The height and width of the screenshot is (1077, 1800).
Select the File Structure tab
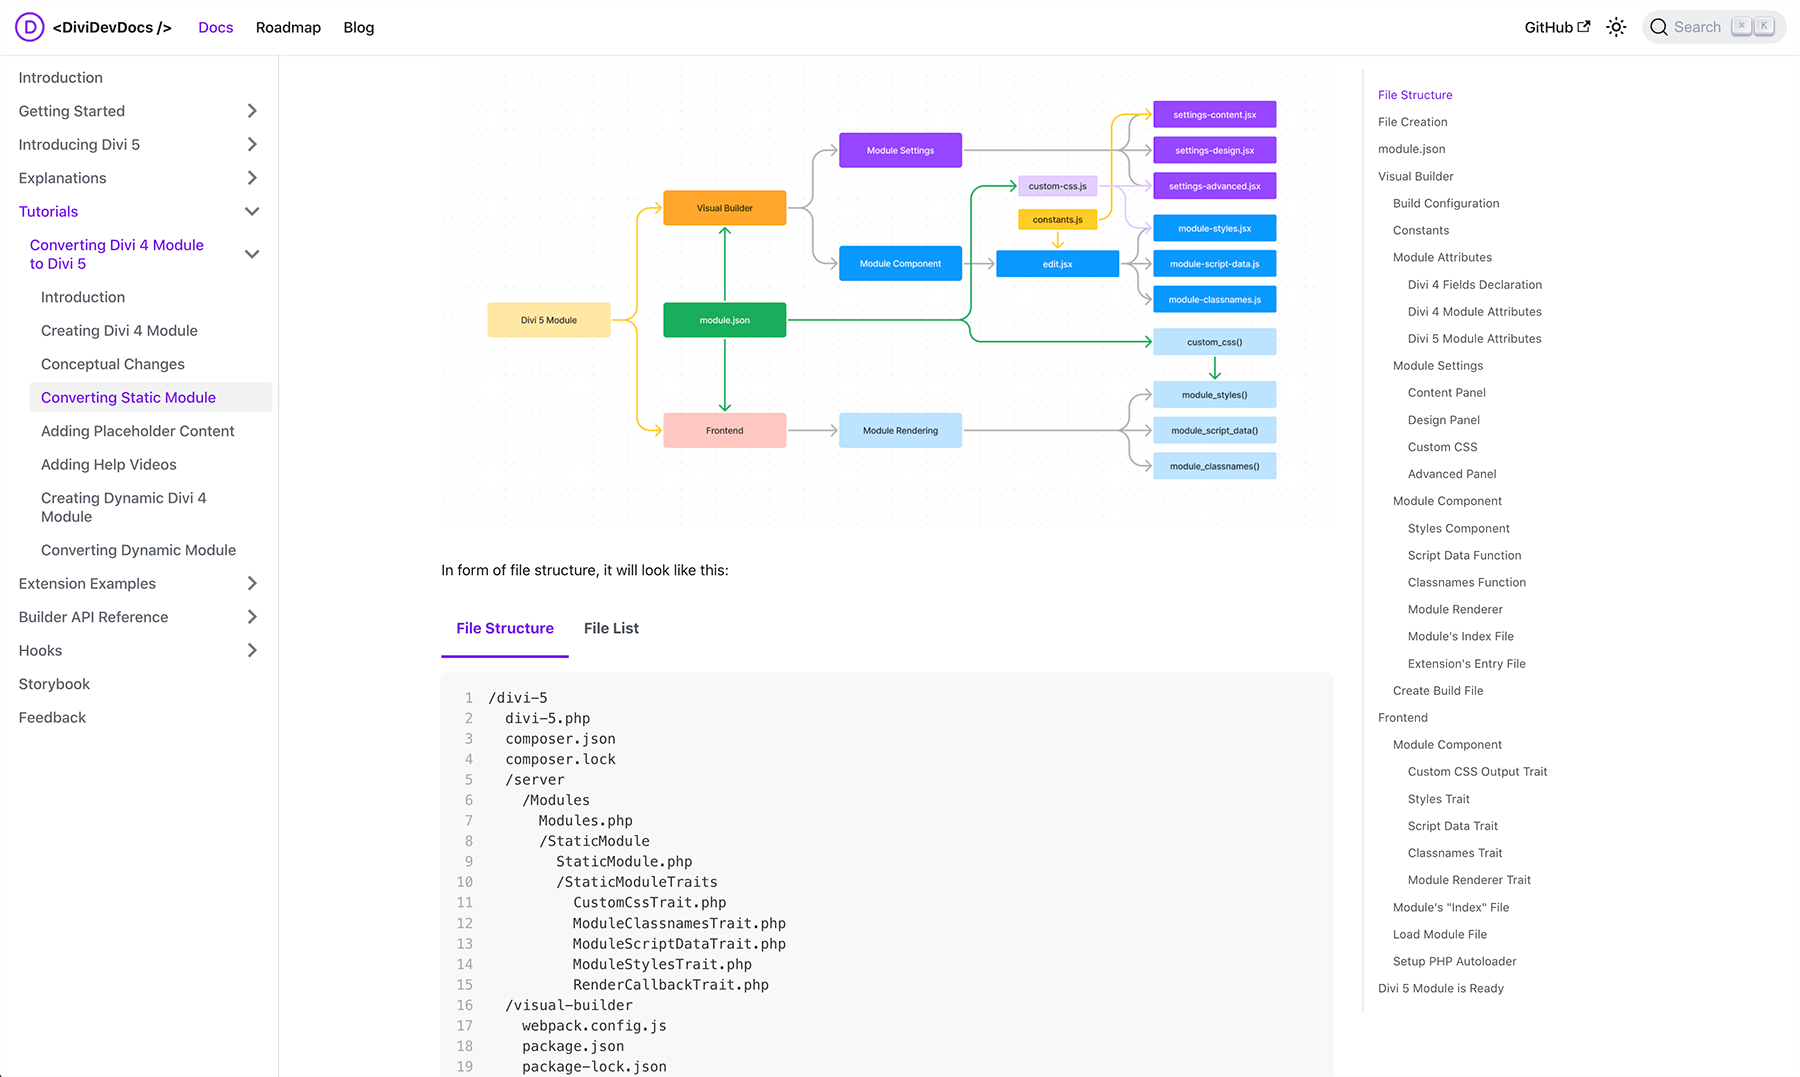coord(505,628)
